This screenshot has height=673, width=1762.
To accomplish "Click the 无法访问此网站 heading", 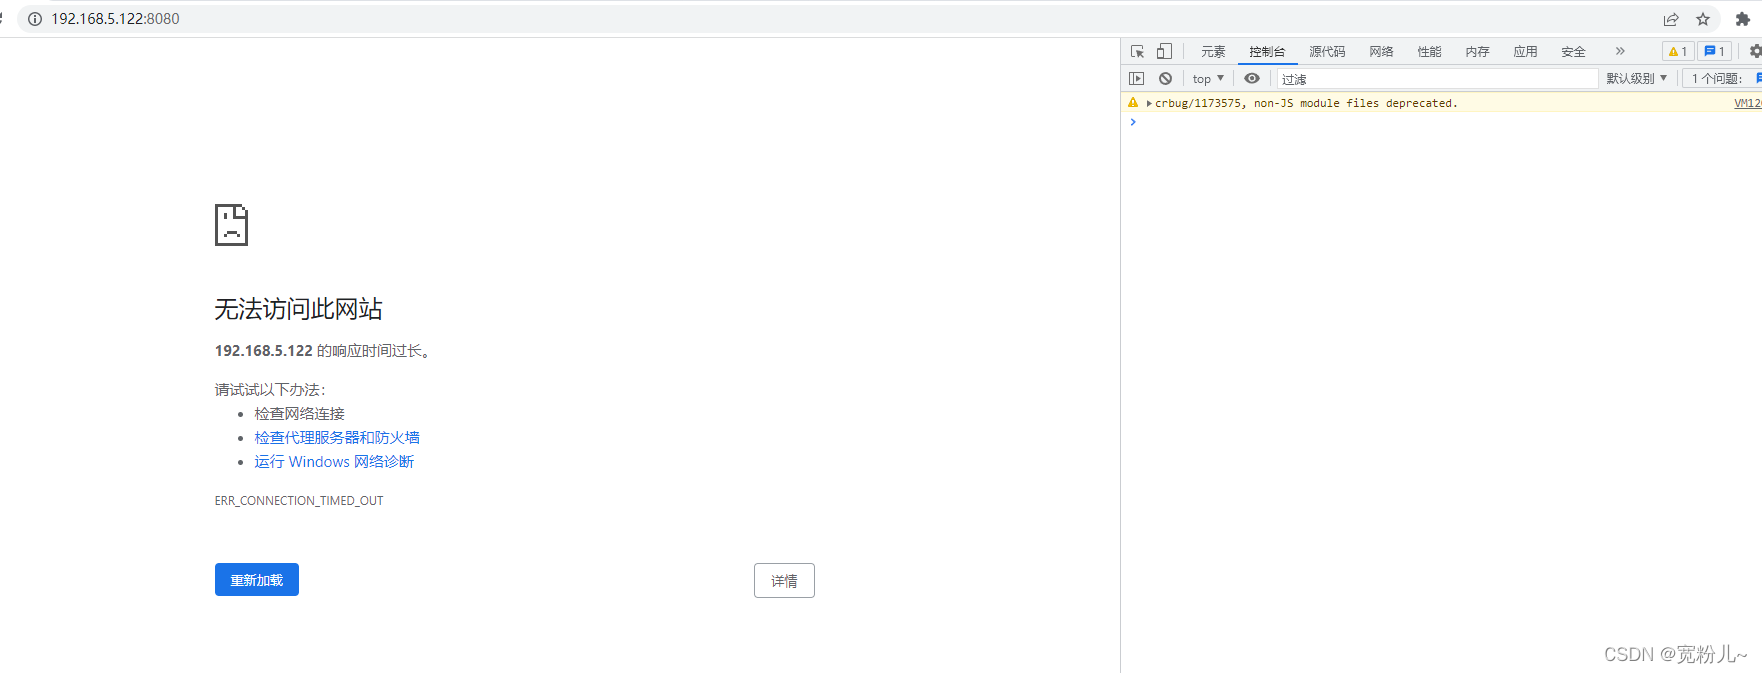I will 298,309.
